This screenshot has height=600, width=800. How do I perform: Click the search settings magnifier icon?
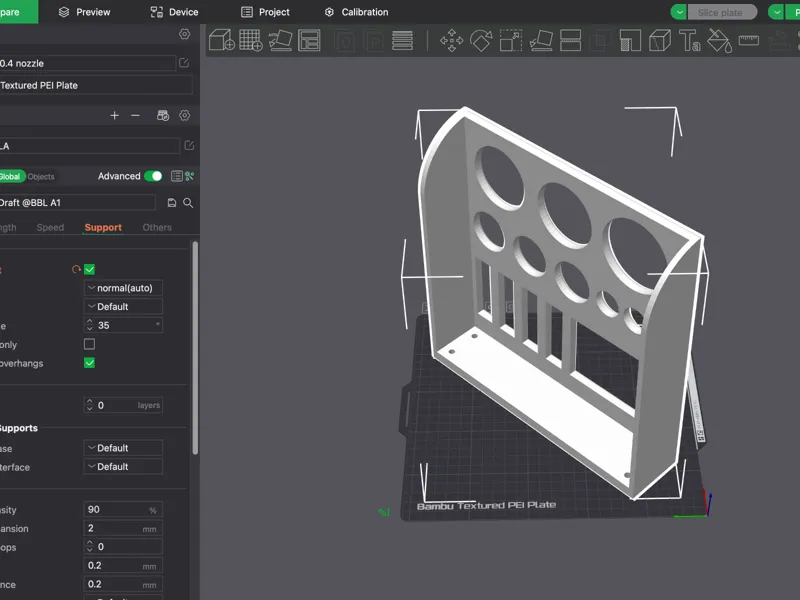188,203
